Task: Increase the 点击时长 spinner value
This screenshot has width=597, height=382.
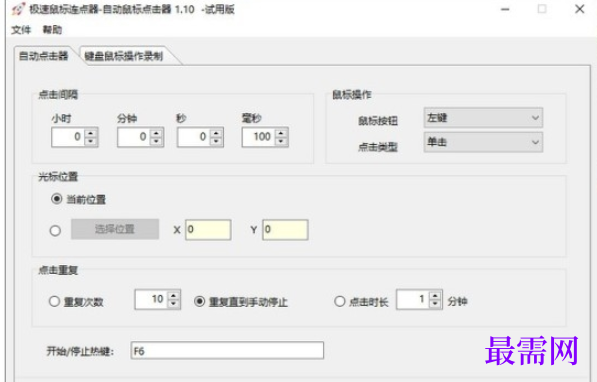Action: click(x=435, y=295)
